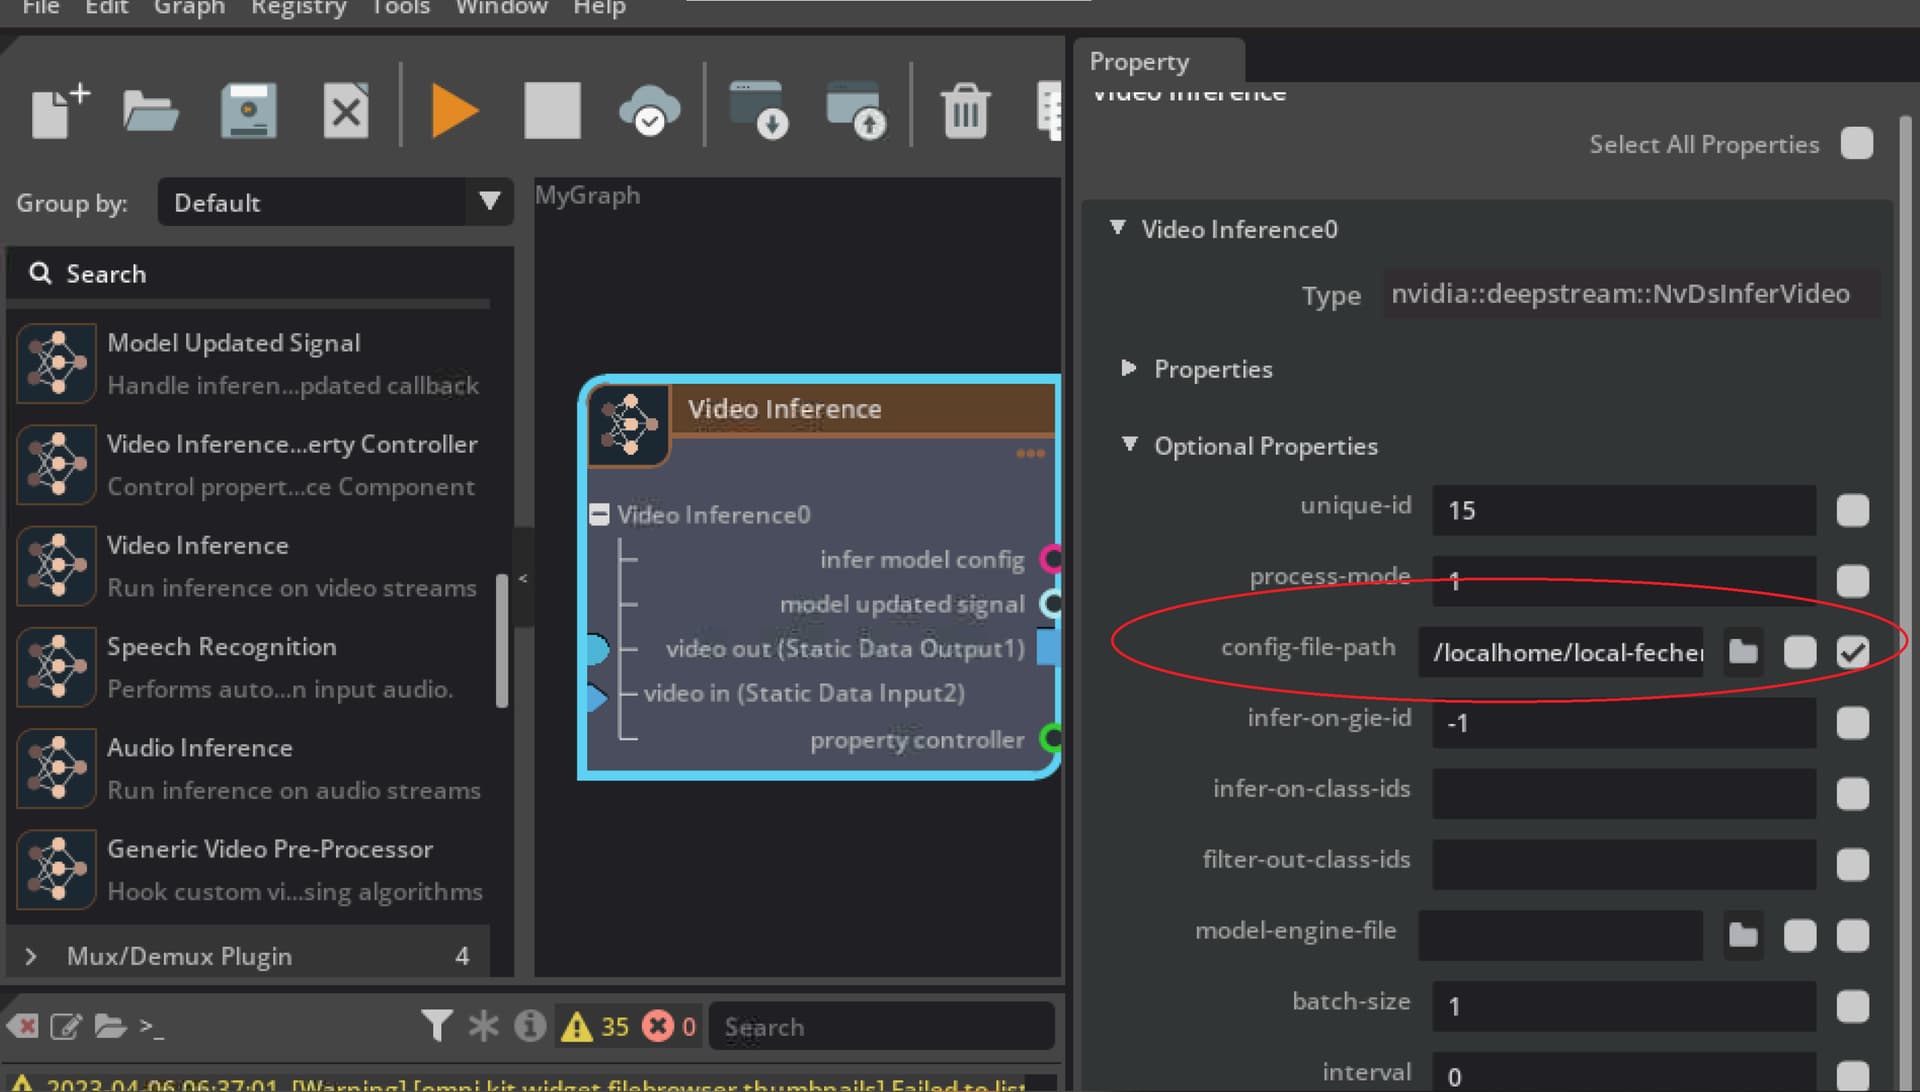Click the browse folder icon for model-engine-file

tap(1743, 935)
